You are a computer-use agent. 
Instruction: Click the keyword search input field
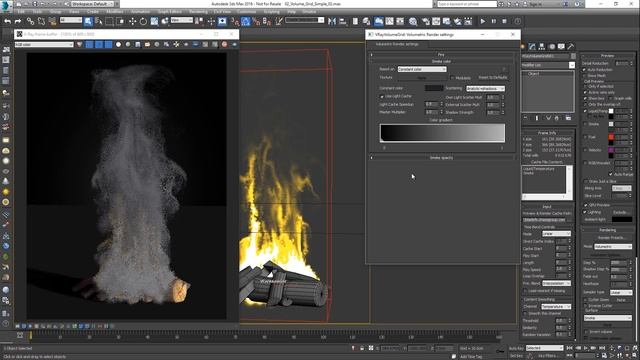tap(467, 4)
